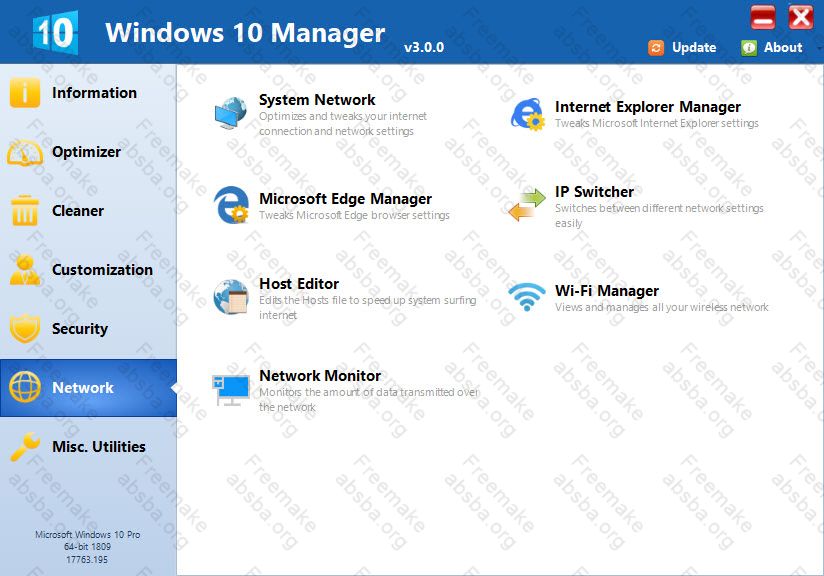Click the v3.0.0 version label
Viewport: 824px width, 576px height.
pyautogui.click(x=424, y=48)
